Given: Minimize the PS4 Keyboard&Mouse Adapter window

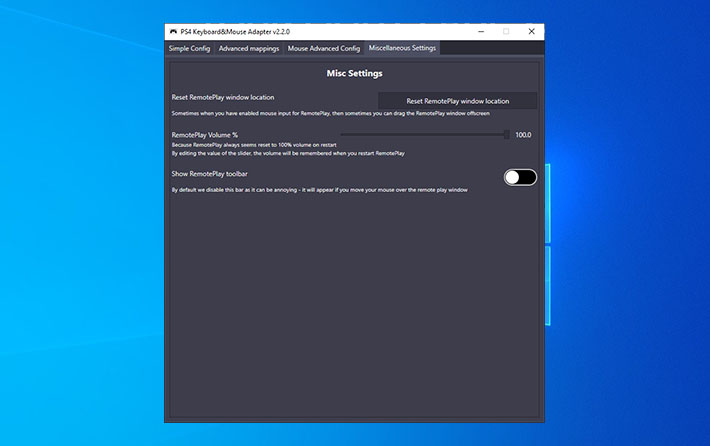Looking at the screenshot, I should [x=481, y=32].
